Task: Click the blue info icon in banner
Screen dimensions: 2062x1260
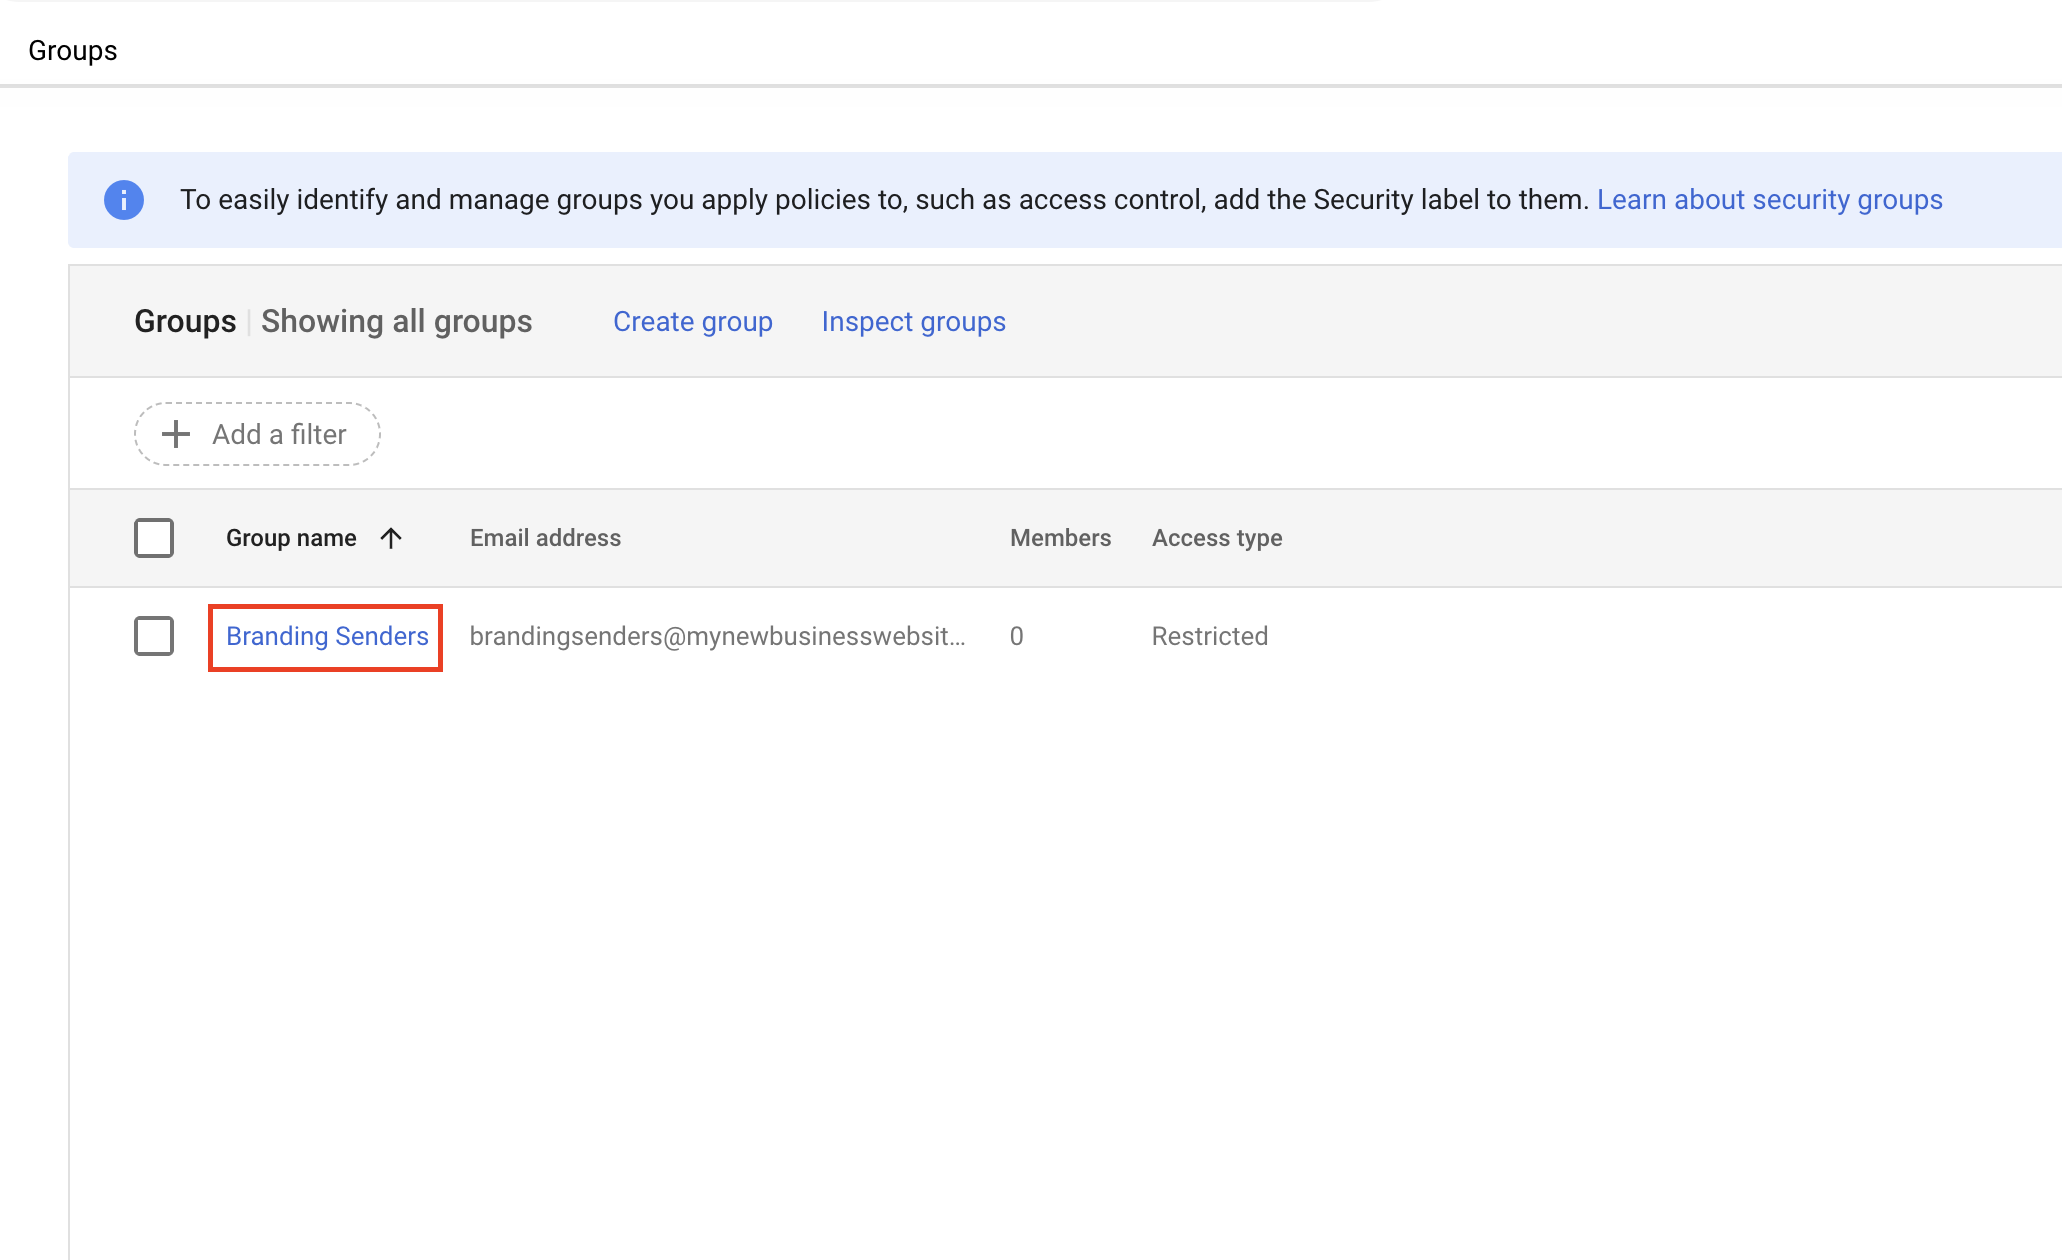Action: 124,200
